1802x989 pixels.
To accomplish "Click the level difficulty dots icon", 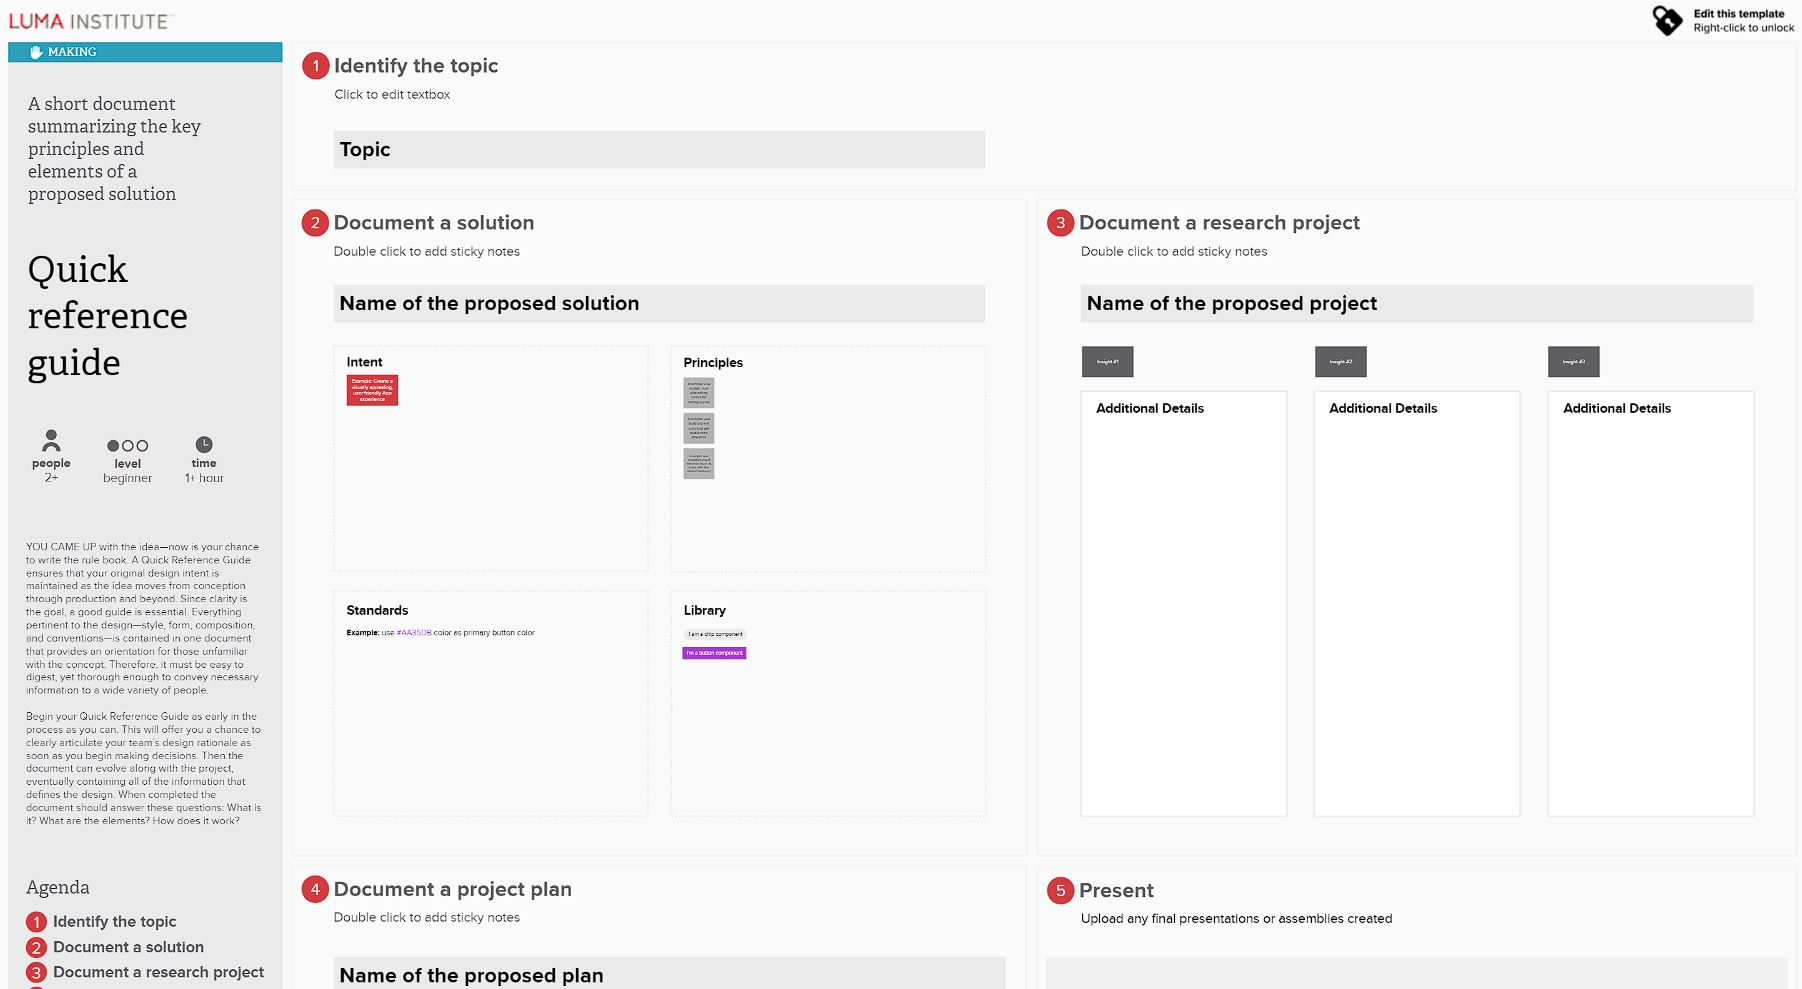I will click(127, 446).
